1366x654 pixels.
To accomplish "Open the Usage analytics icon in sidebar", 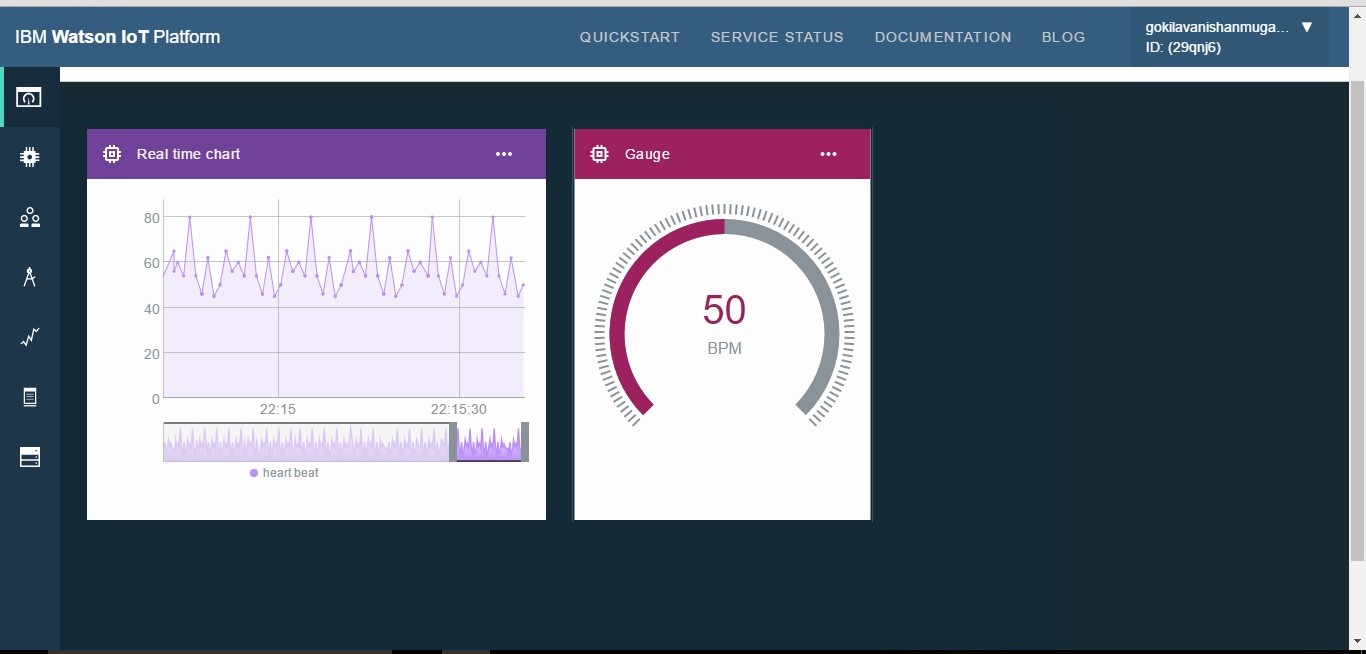I will click(29, 337).
